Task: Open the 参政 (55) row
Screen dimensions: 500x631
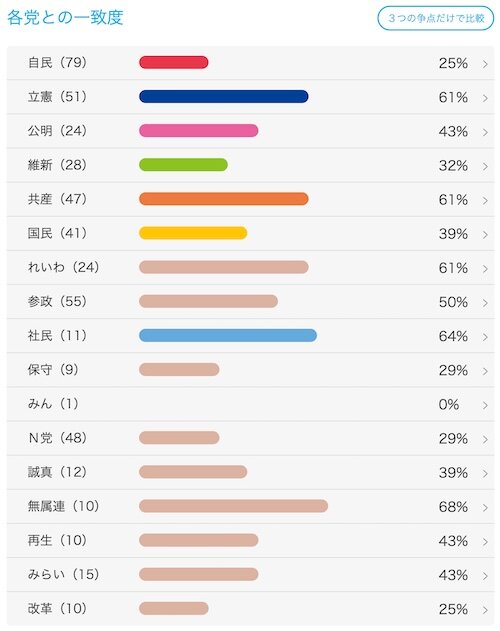Action: 250,301
